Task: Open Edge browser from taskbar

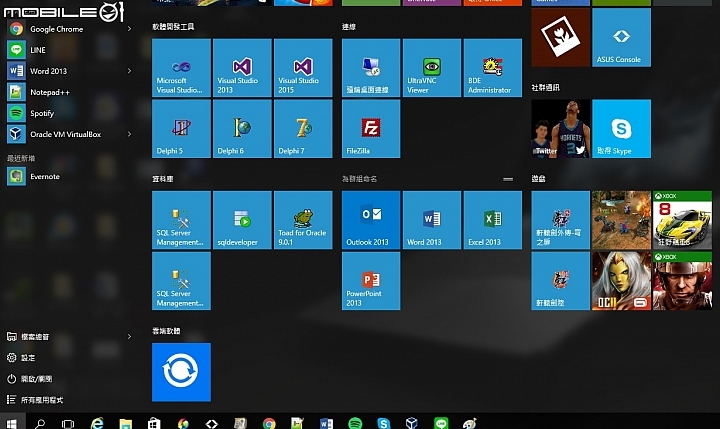Action: tap(97, 423)
